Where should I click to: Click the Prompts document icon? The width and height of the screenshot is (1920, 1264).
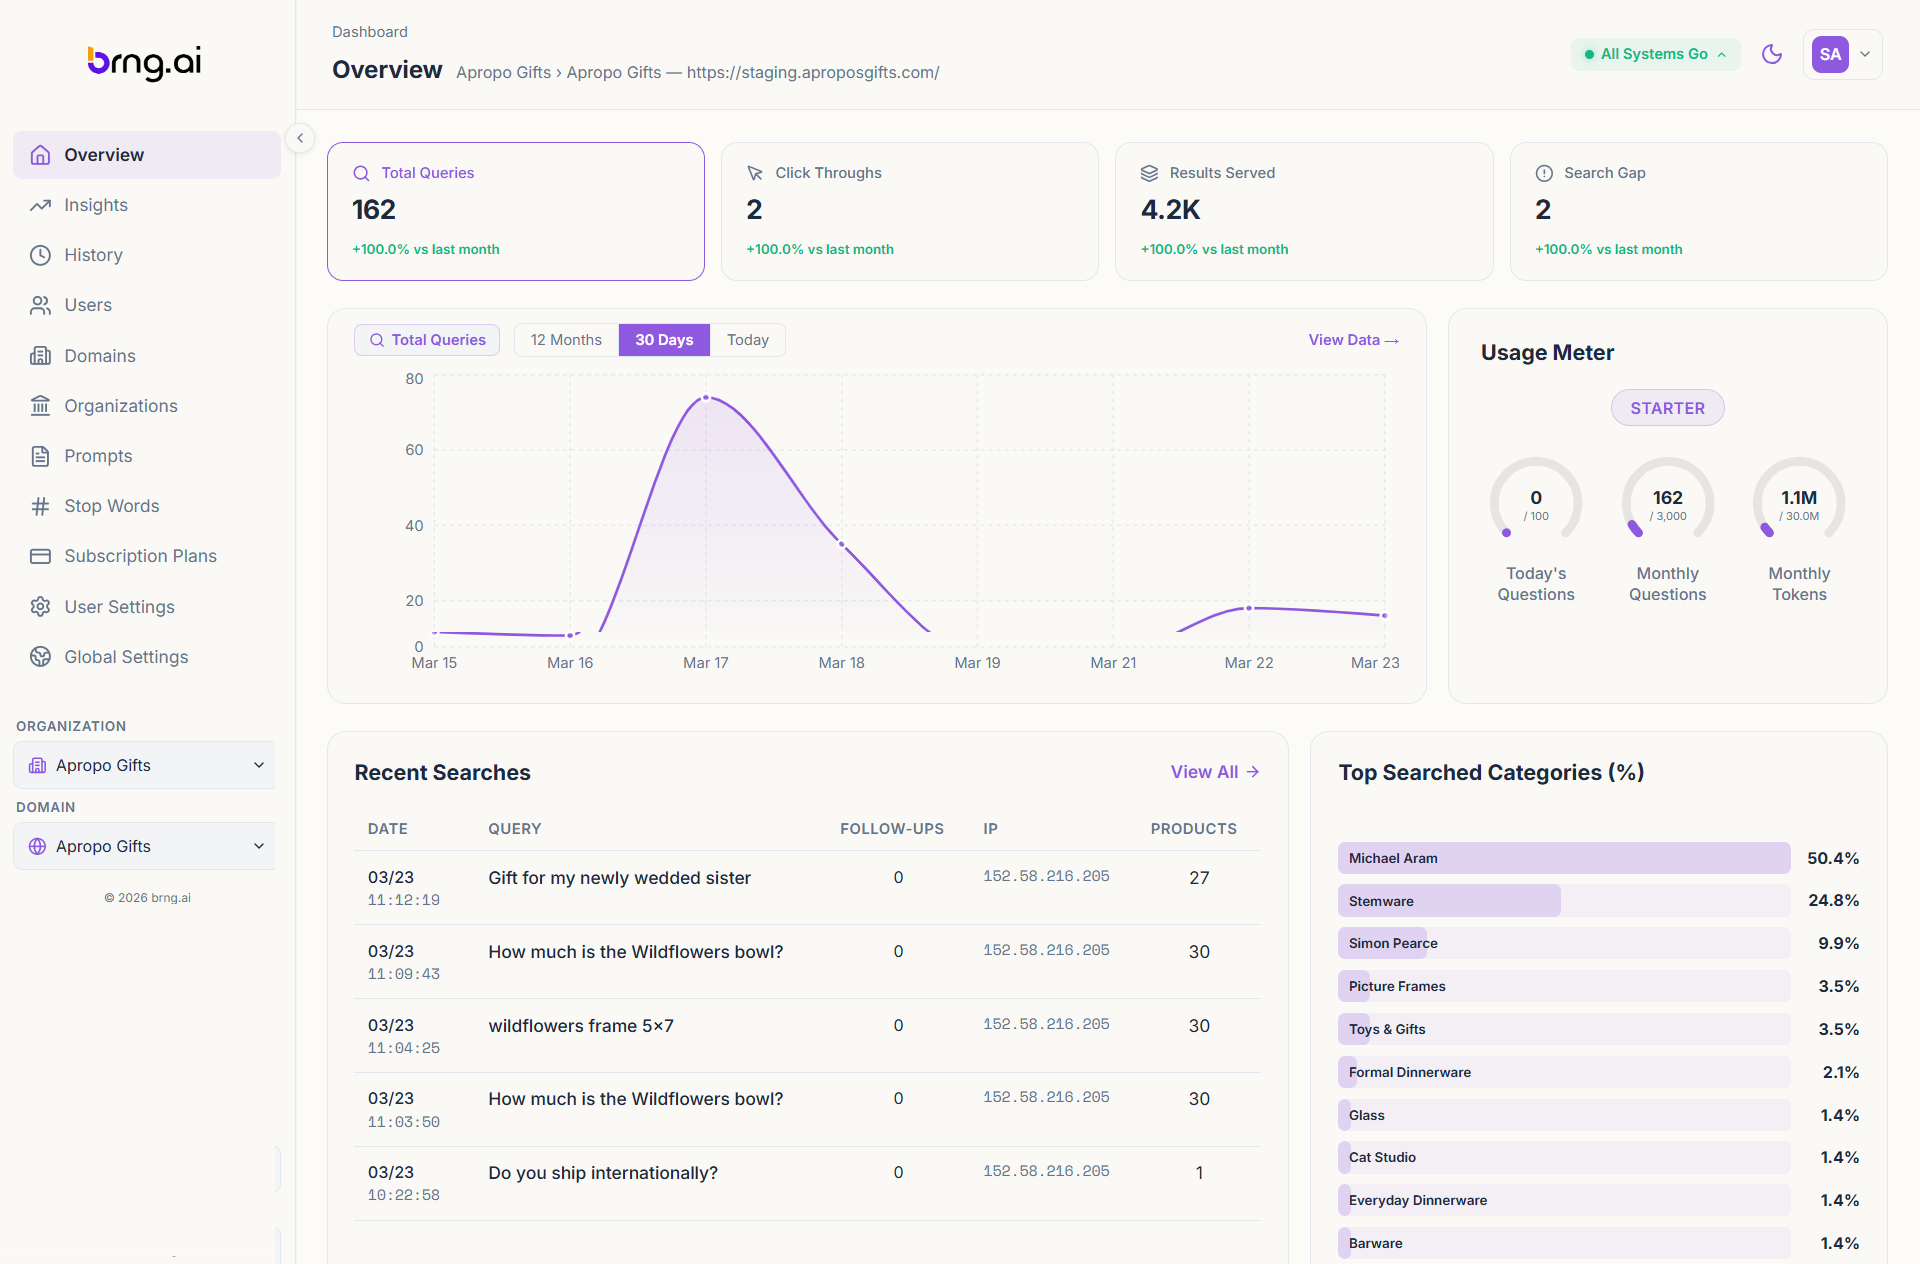point(40,456)
